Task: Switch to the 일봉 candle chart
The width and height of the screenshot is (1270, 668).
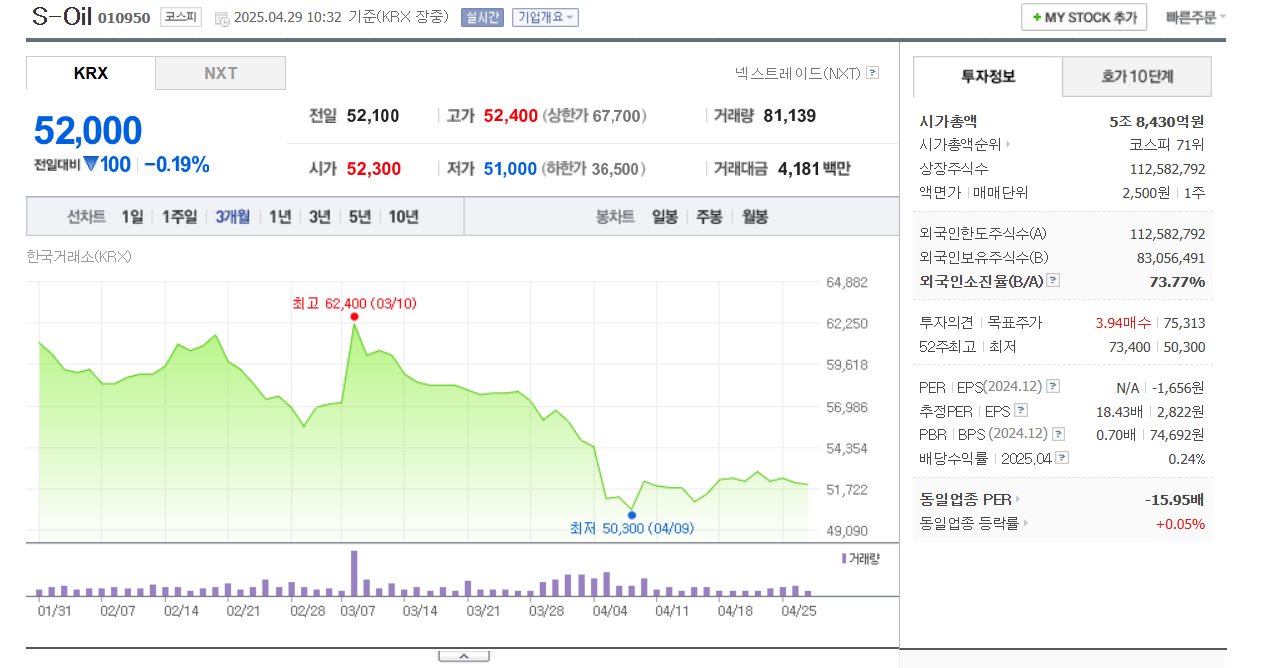Action: click(665, 216)
